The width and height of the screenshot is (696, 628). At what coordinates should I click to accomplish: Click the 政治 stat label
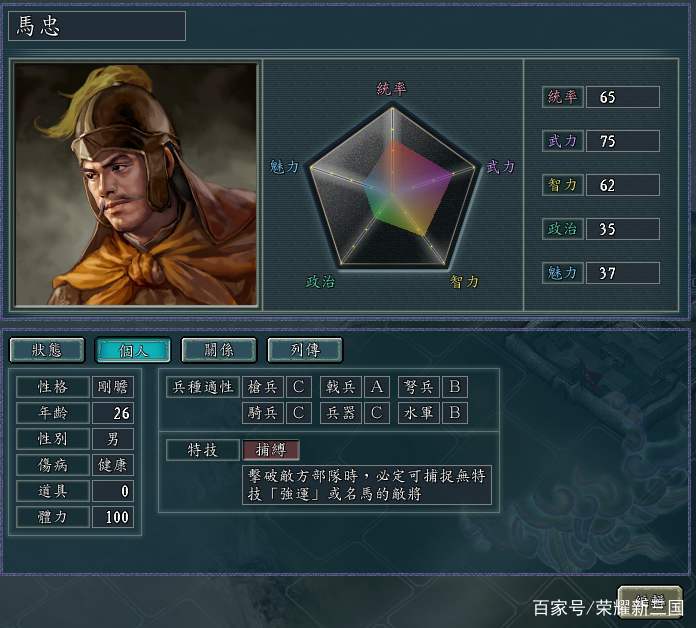click(562, 229)
